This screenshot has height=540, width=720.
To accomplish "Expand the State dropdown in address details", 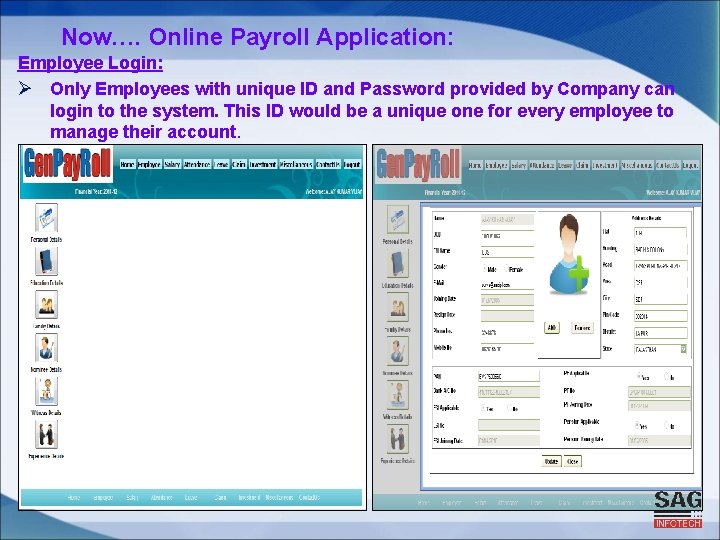I will (x=683, y=349).
